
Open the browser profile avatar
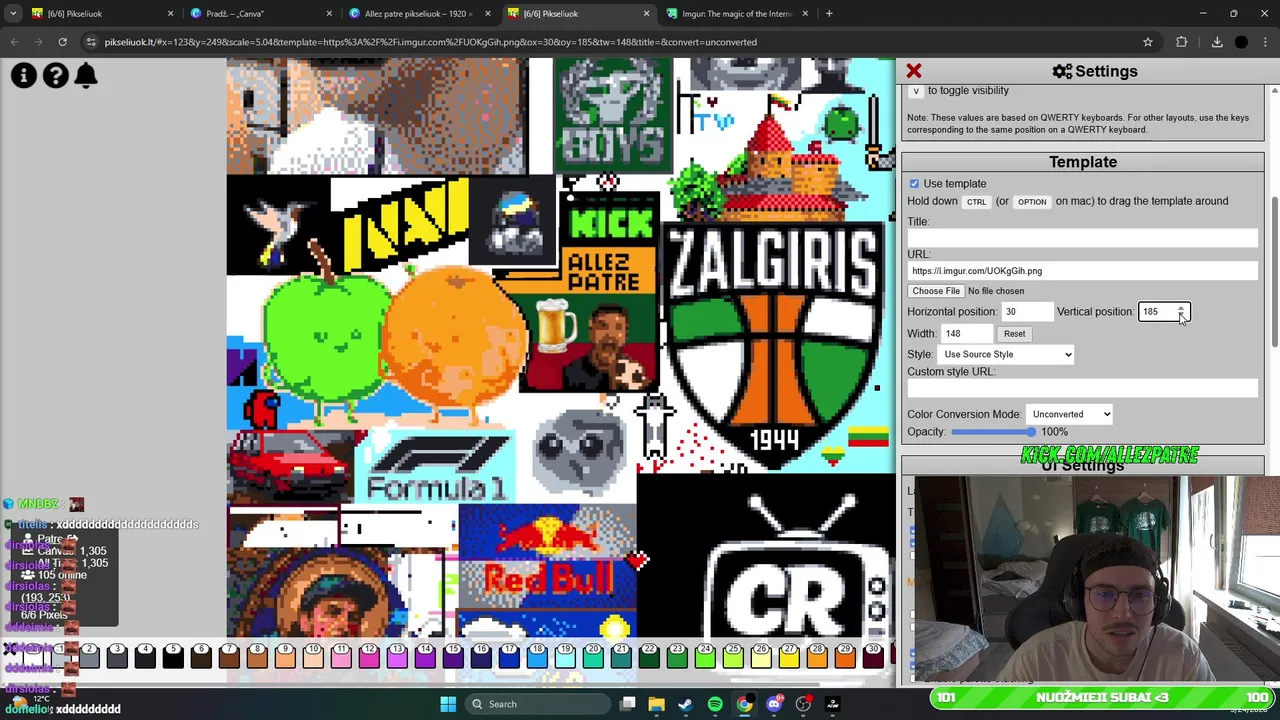1241,42
